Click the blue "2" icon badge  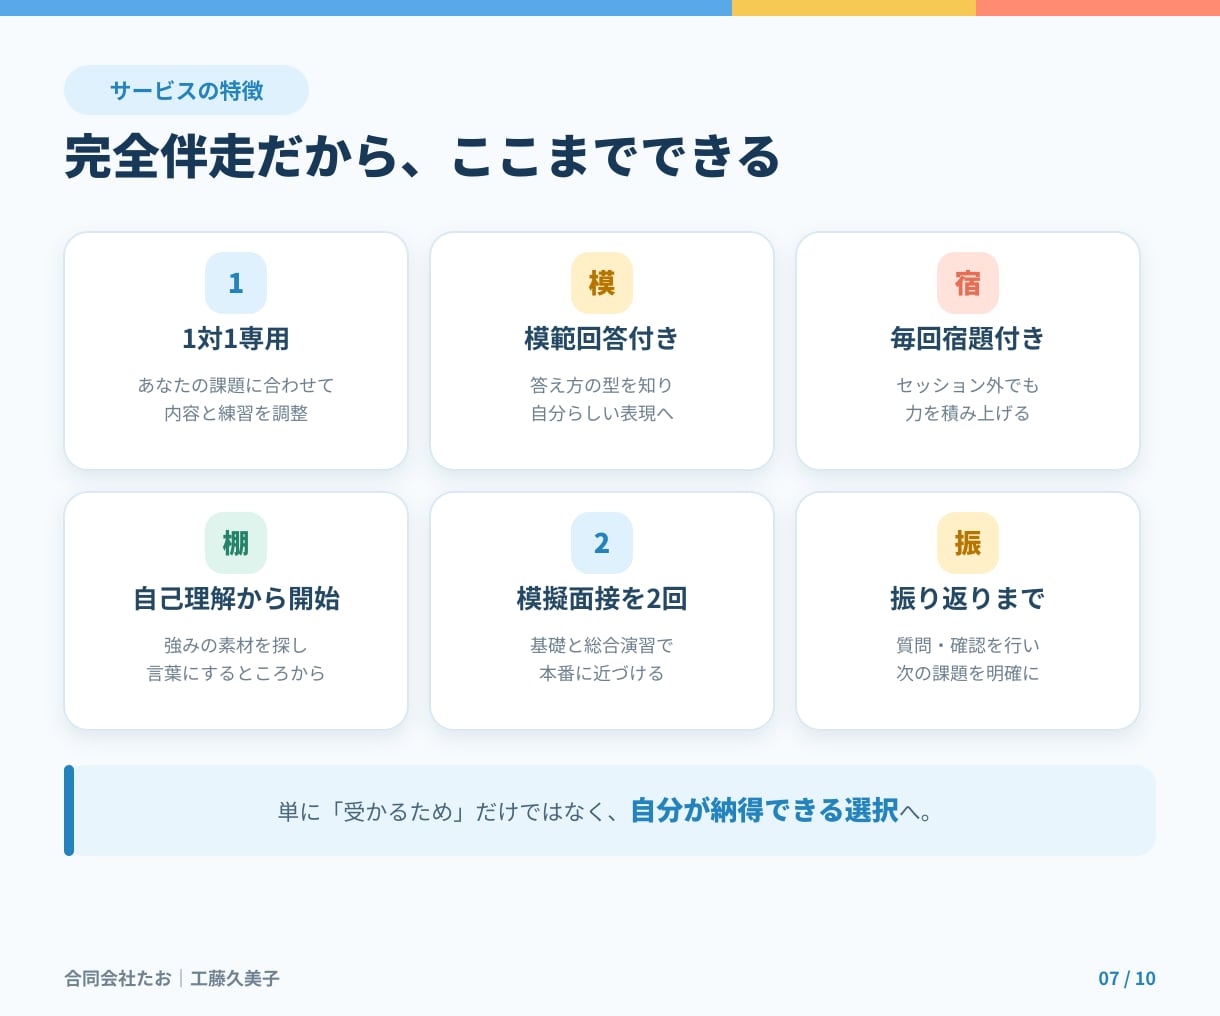[x=602, y=543]
